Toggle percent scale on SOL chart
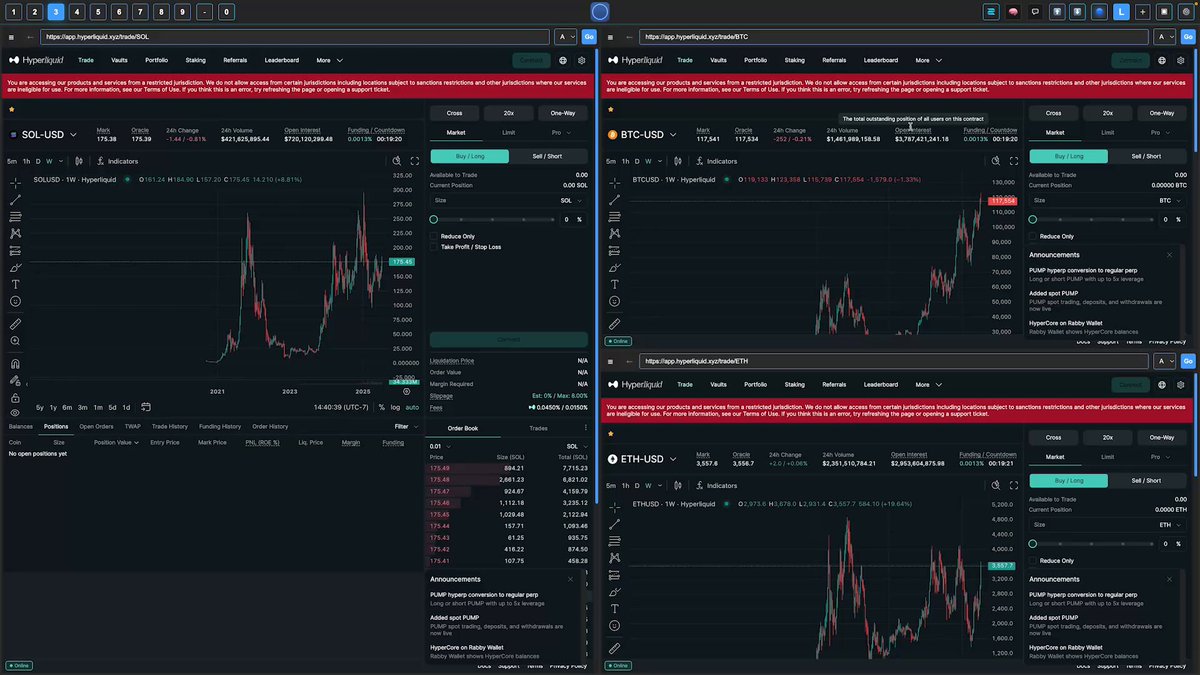1200x675 pixels. click(x=381, y=407)
